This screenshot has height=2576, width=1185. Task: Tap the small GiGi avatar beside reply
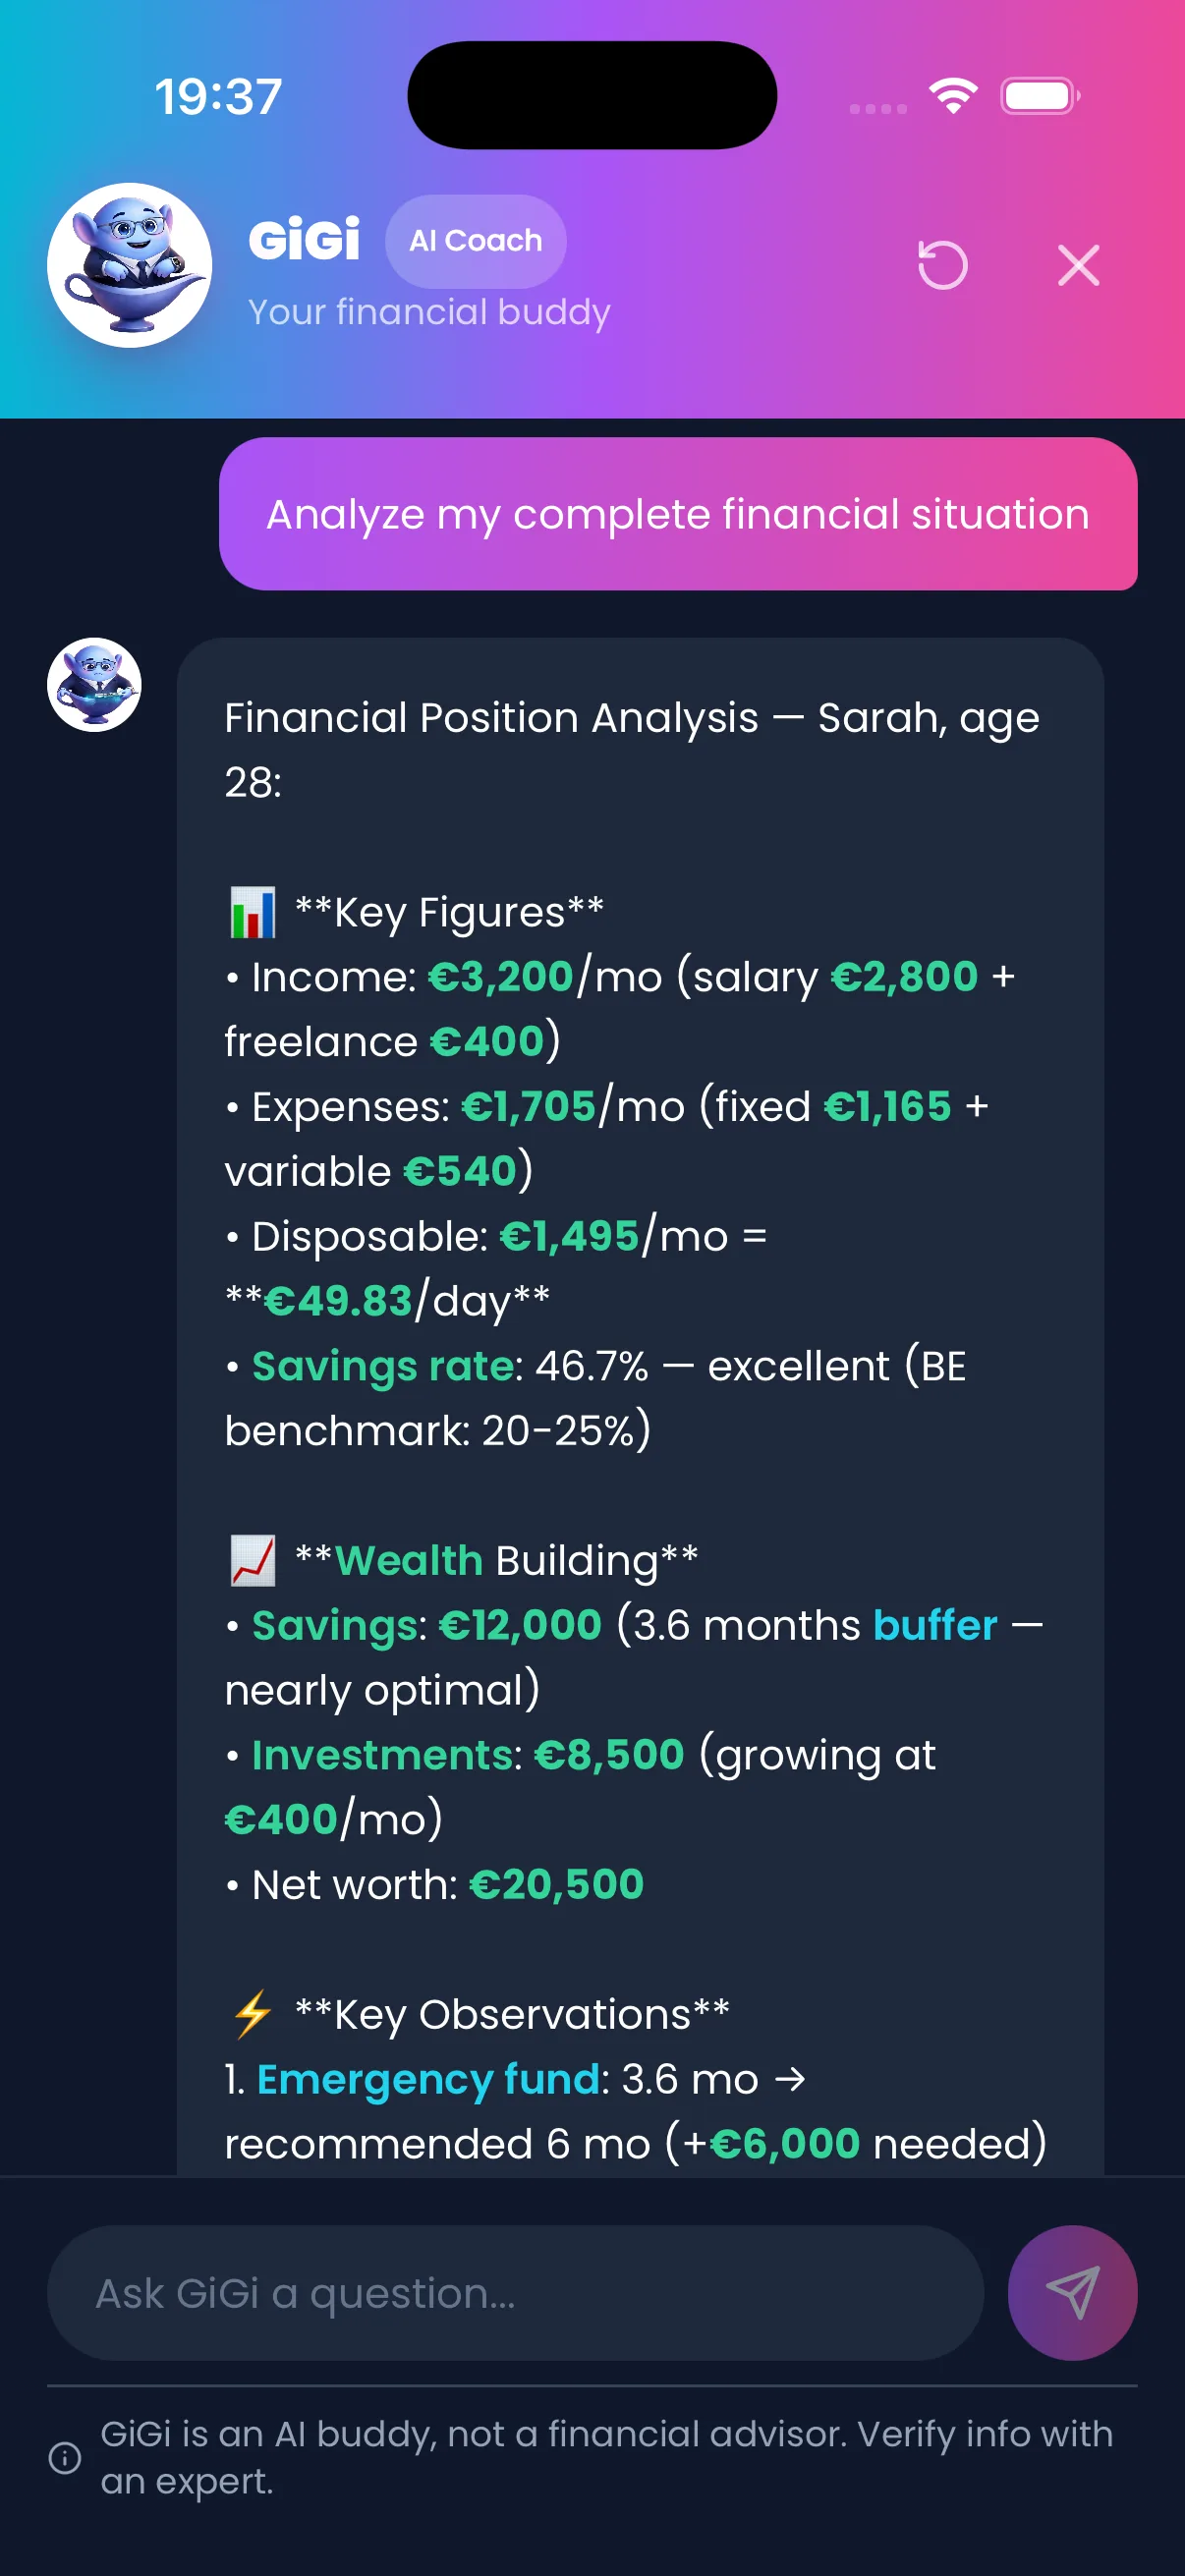point(94,685)
